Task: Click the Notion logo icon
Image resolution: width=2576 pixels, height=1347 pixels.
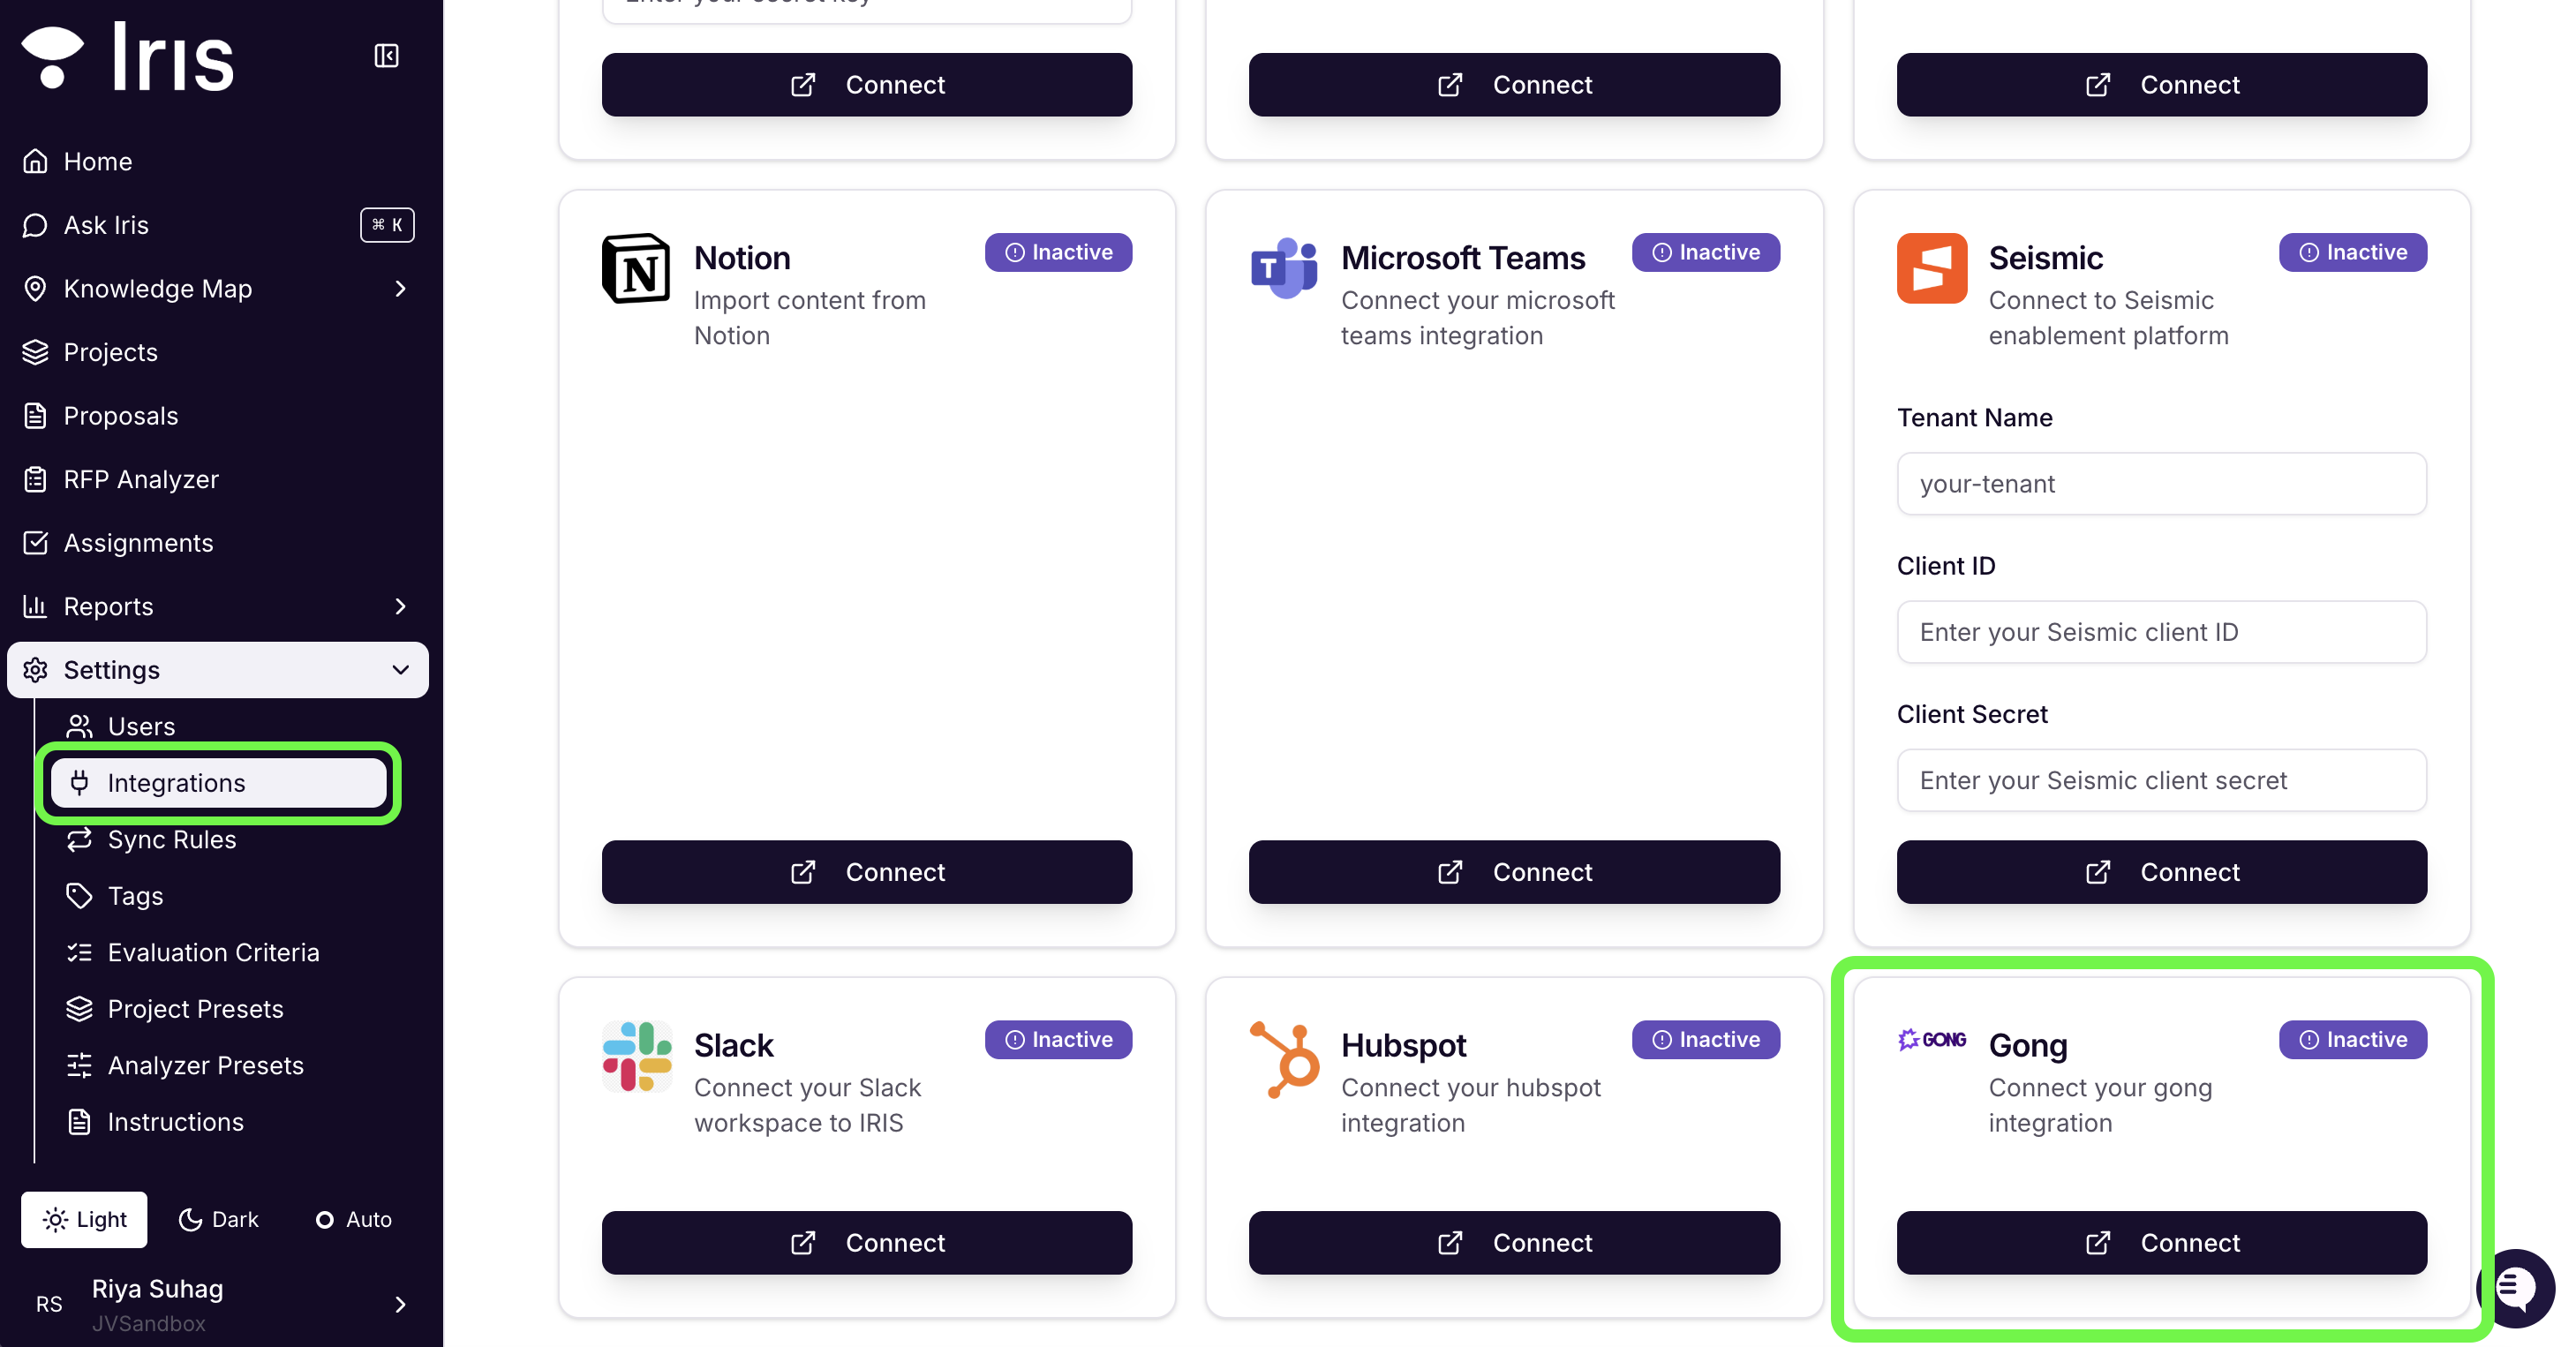Action: (x=636, y=269)
